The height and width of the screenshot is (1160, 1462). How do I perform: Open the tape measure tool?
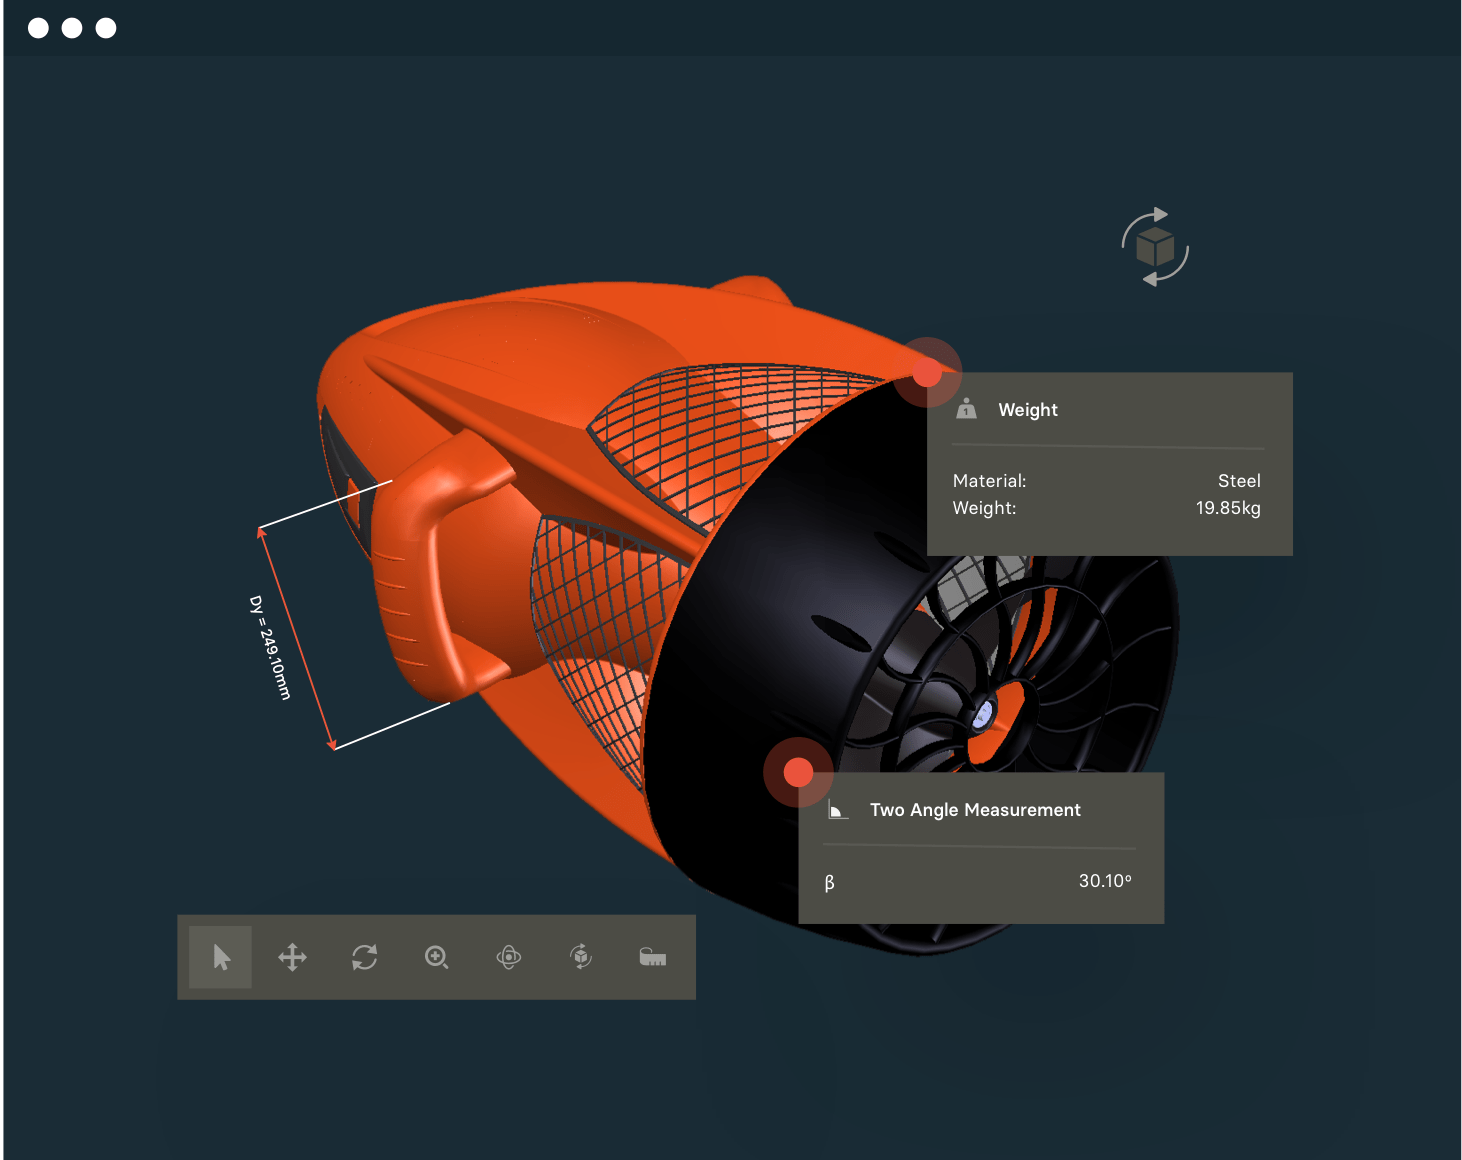[652, 957]
